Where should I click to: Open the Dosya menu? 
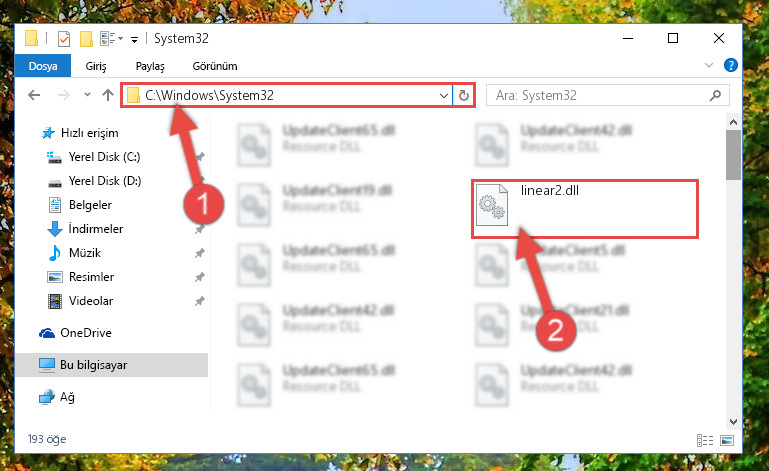43,66
